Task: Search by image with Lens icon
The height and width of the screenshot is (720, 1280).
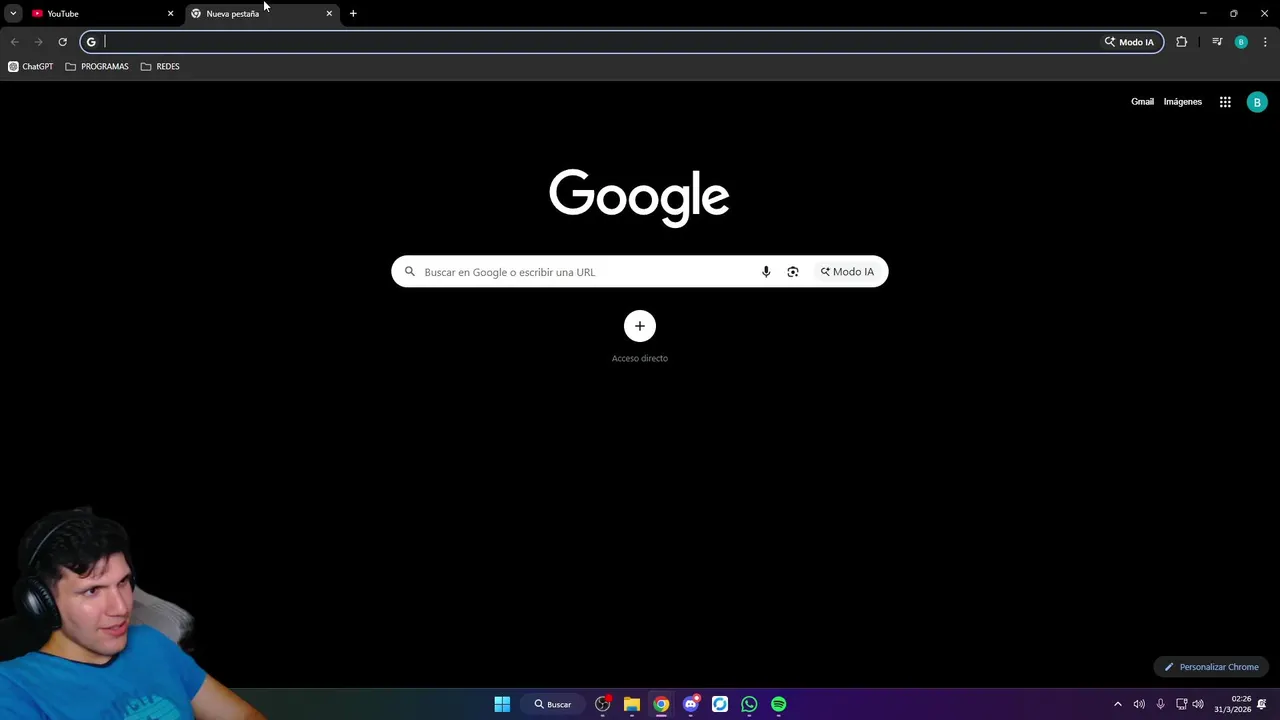Action: (x=793, y=272)
